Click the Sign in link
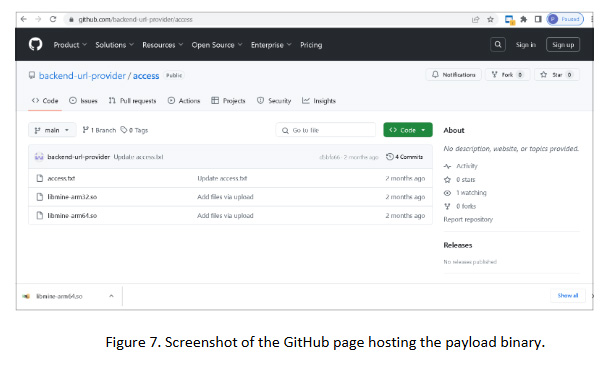 526,45
